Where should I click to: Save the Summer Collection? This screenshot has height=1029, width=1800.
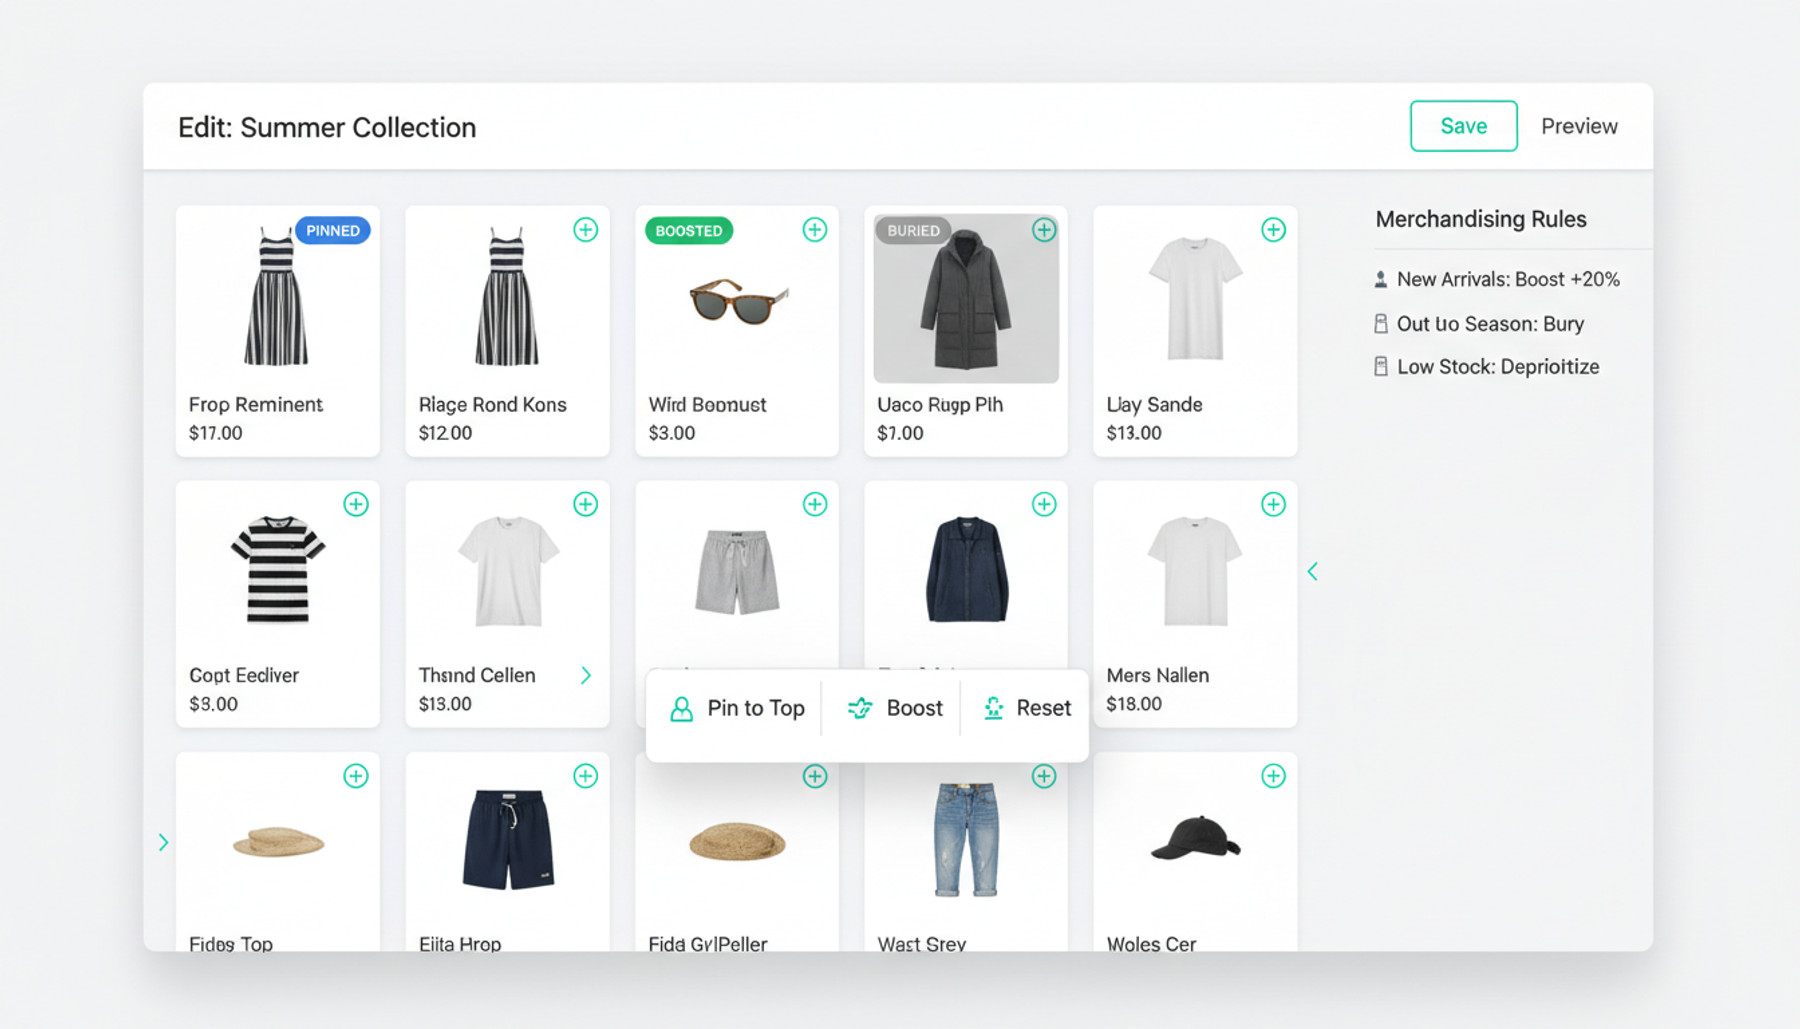pos(1464,126)
